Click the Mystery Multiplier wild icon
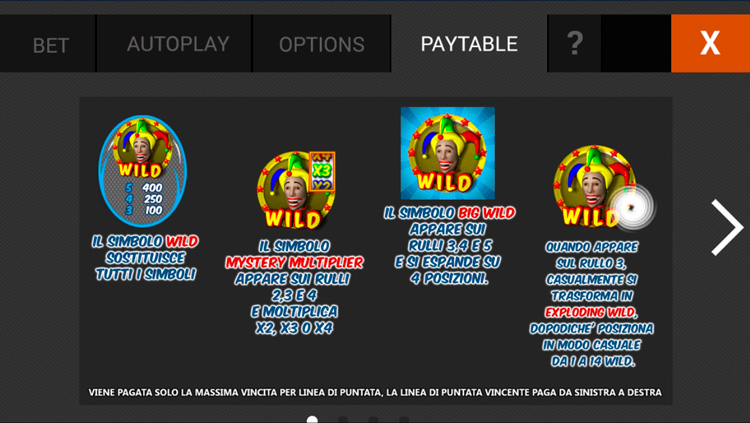750x423 pixels. [296, 190]
